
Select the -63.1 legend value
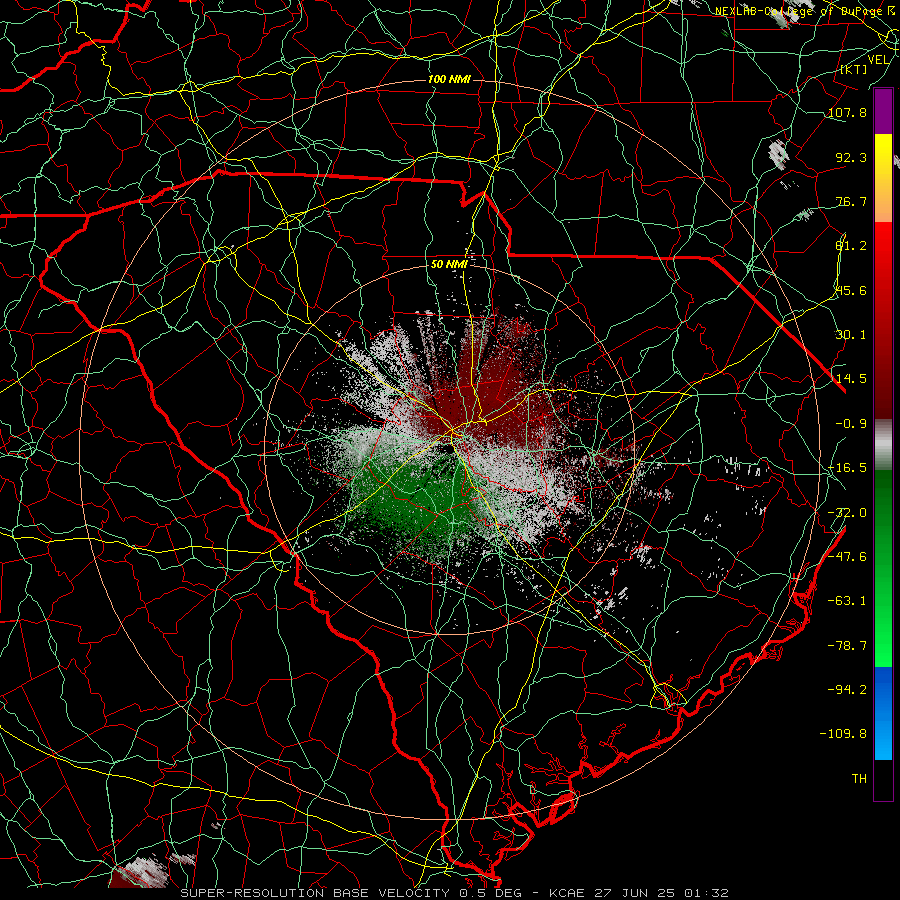pyautogui.click(x=847, y=601)
